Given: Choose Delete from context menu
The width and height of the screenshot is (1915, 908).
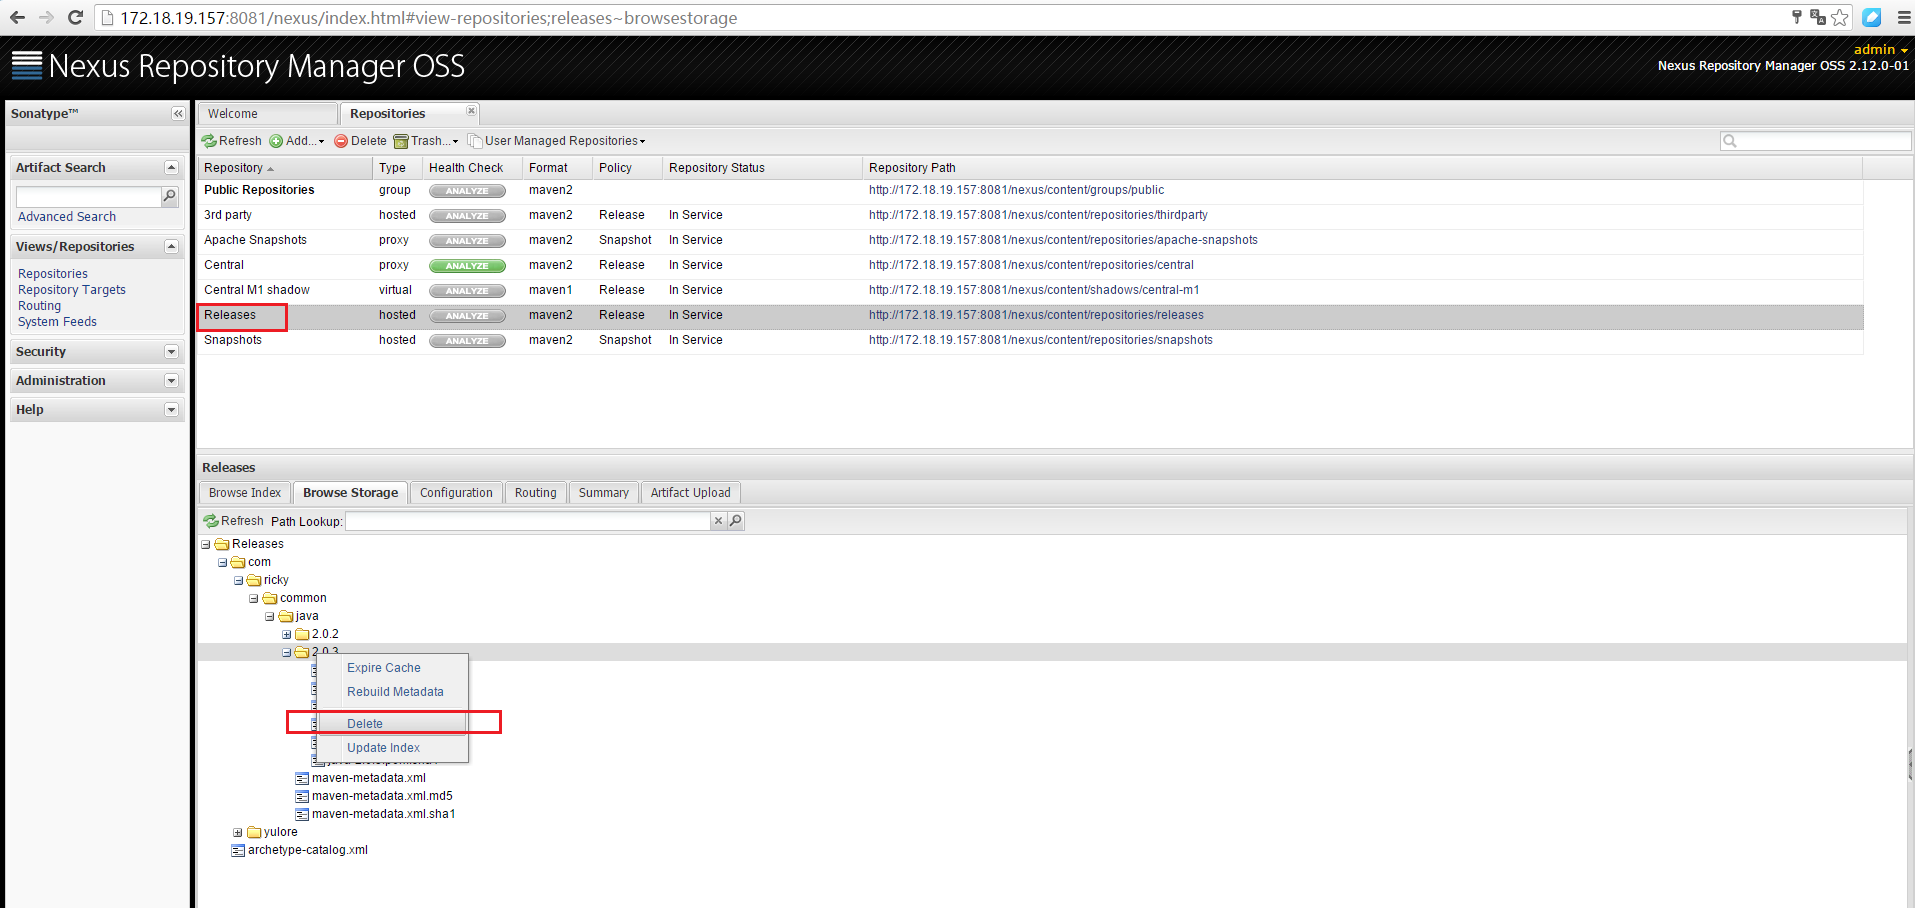Looking at the screenshot, I should point(392,724).
